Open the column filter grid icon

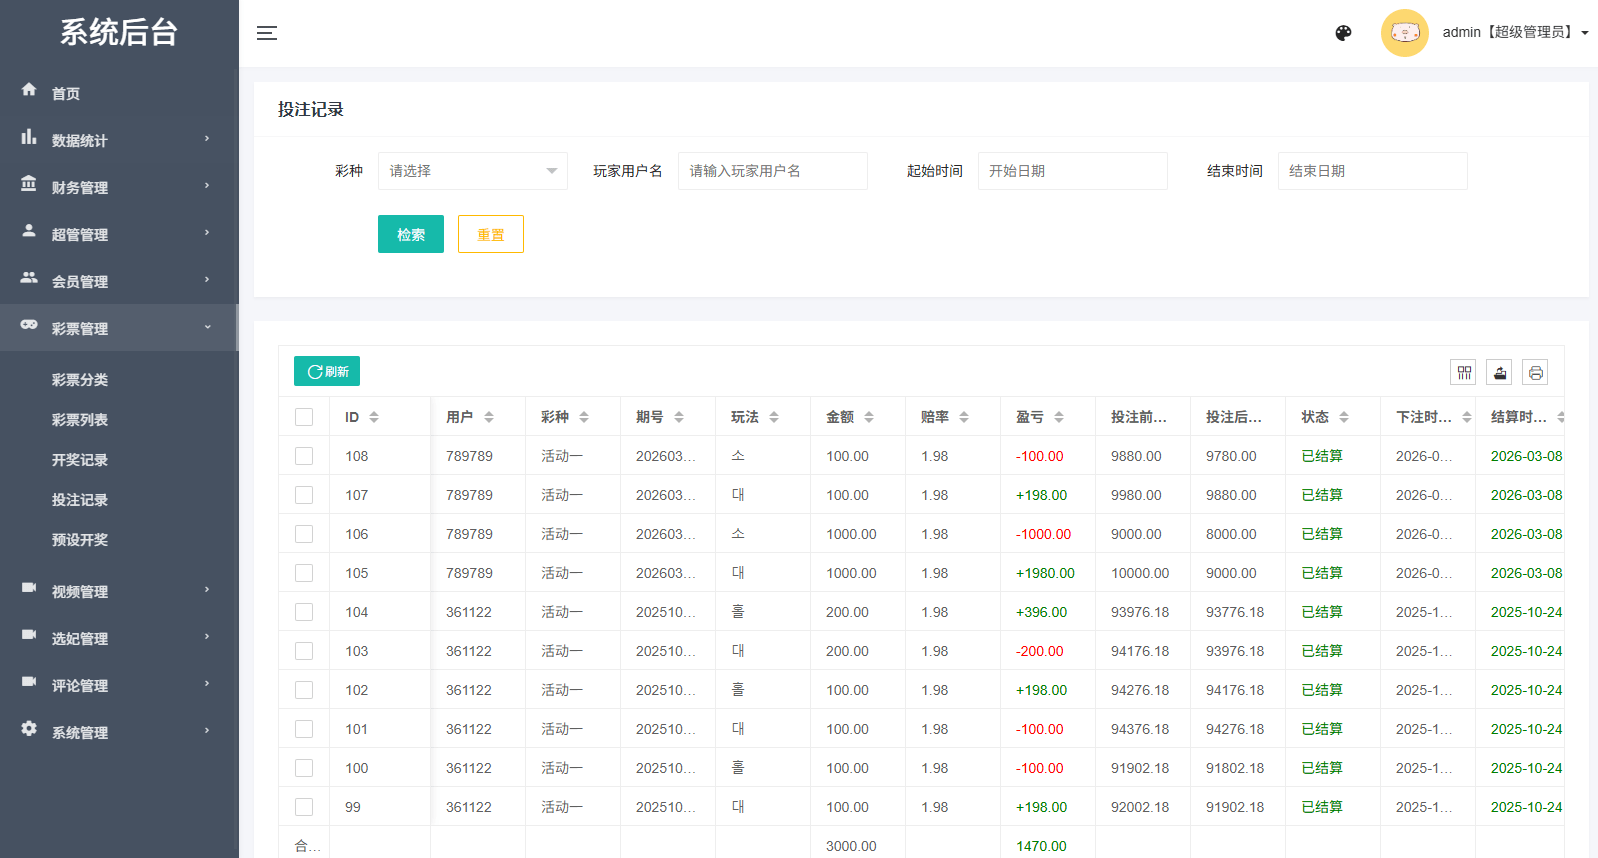pyautogui.click(x=1464, y=373)
